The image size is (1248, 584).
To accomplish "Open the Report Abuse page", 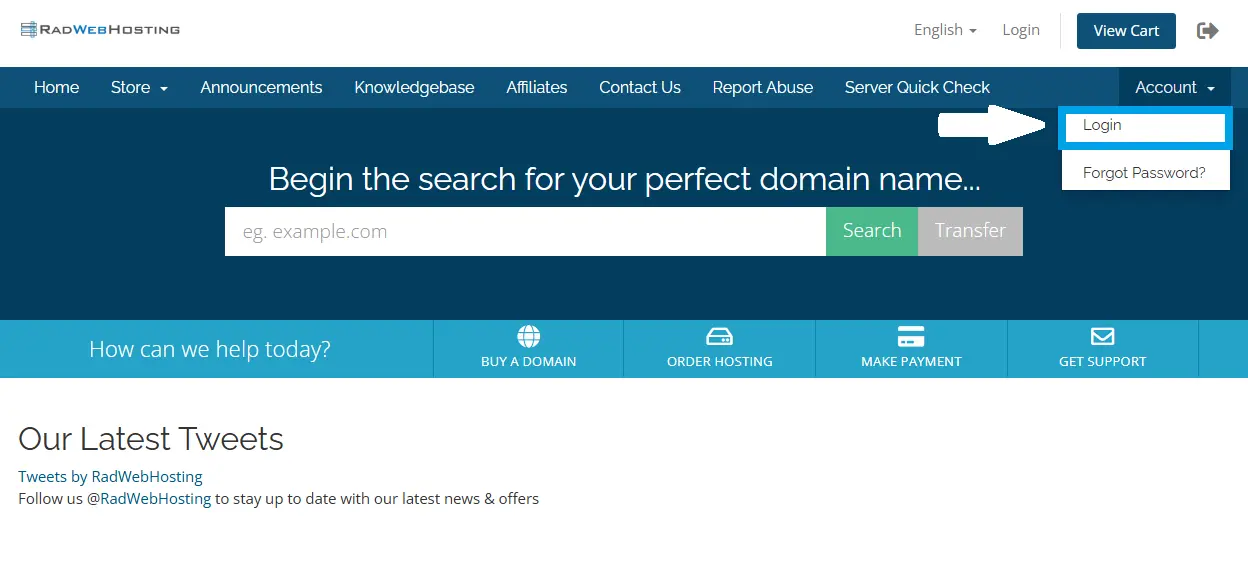I will pyautogui.click(x=763, y=88).
